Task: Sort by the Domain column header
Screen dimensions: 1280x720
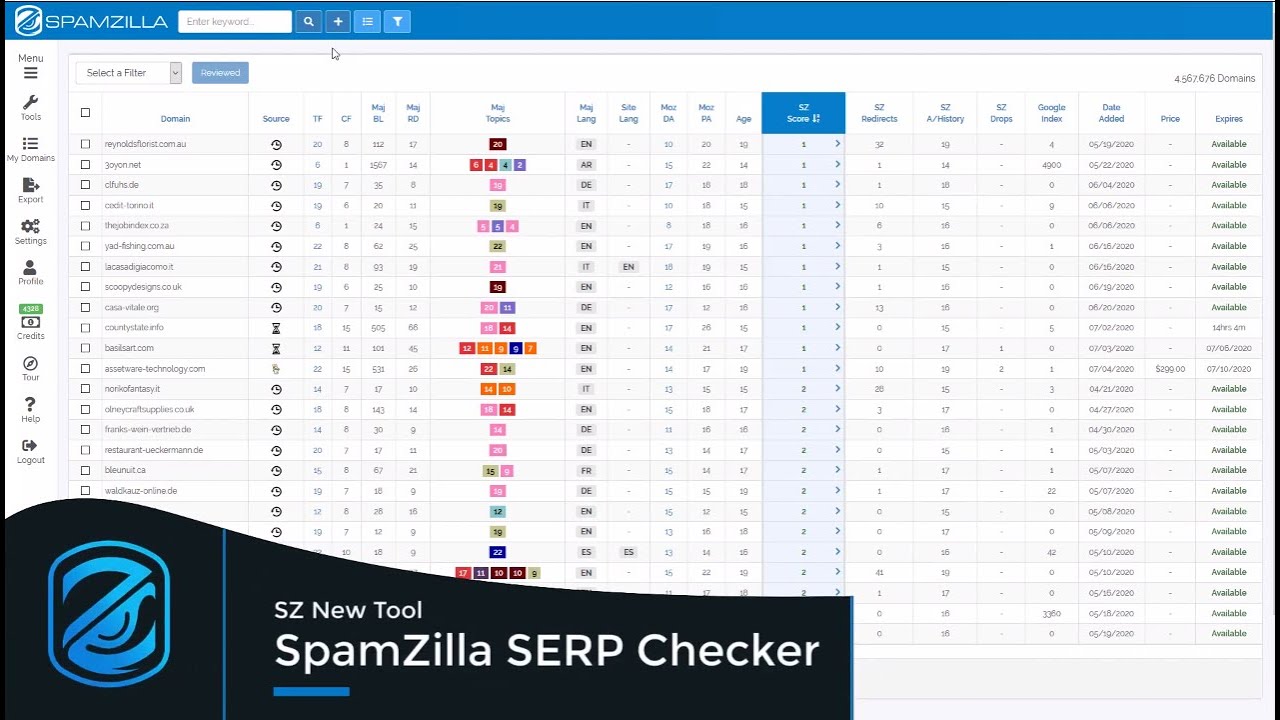Action: 175,119
